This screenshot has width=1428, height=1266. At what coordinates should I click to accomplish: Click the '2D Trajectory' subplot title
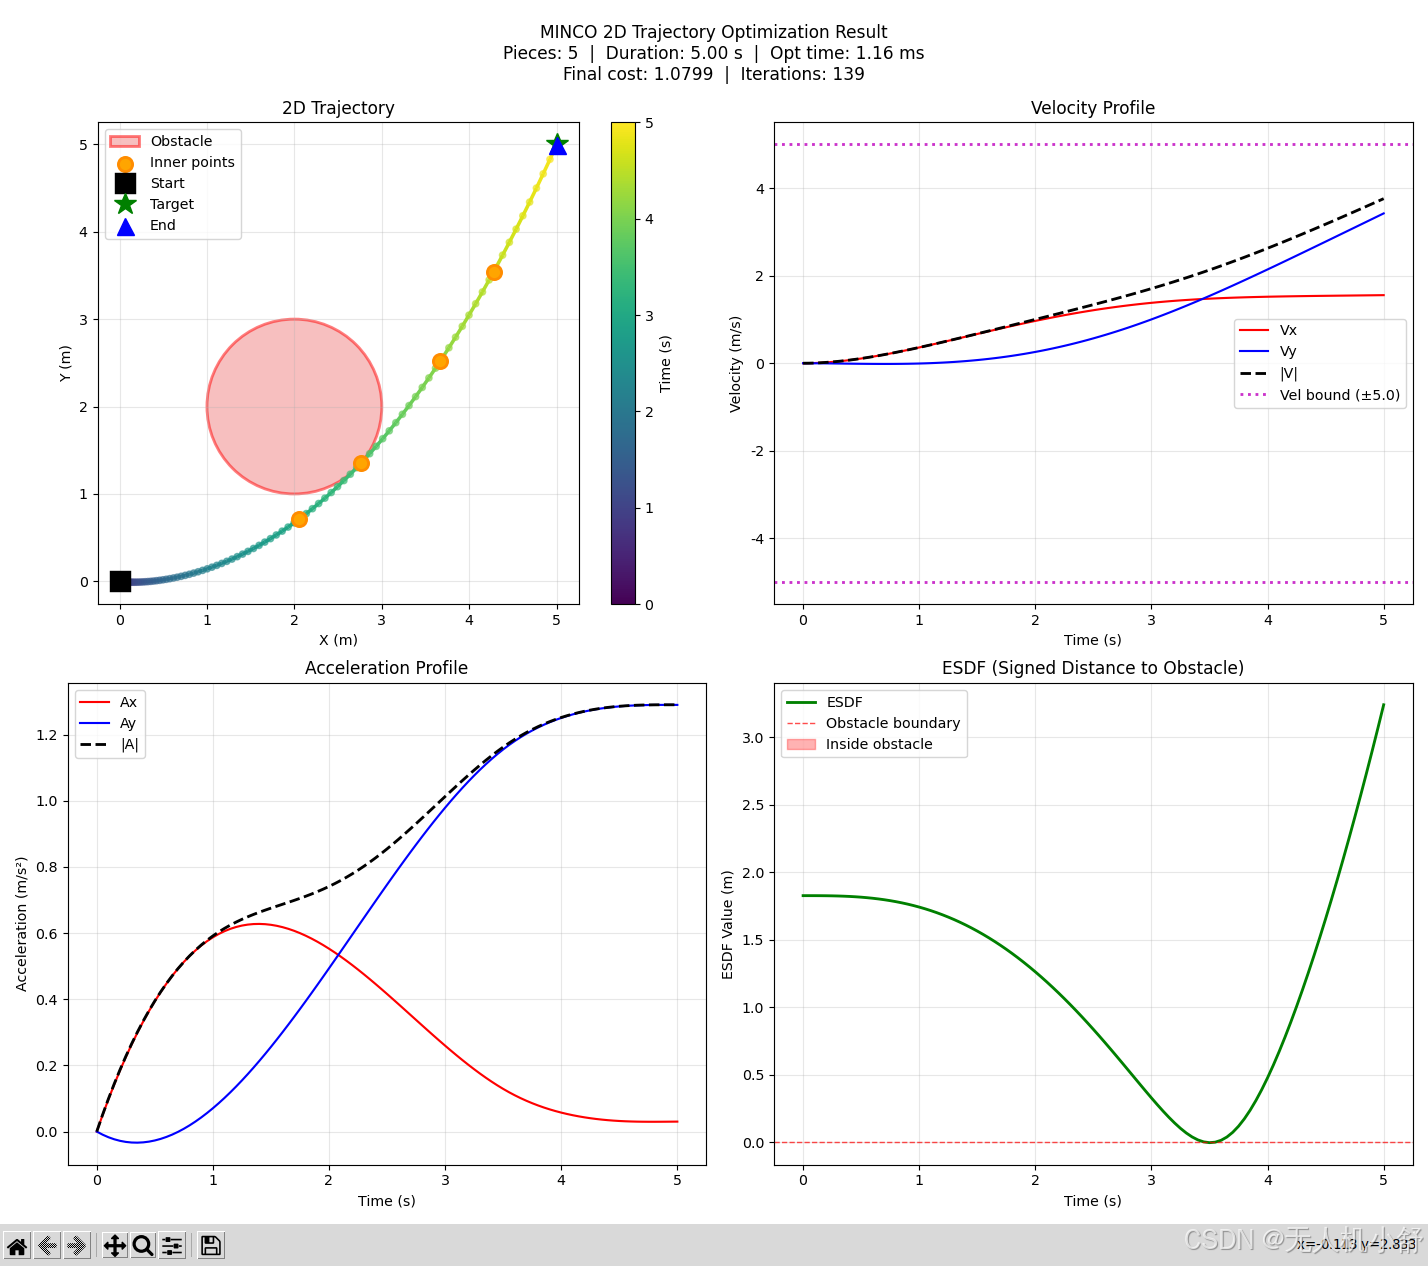click(338, 108)
